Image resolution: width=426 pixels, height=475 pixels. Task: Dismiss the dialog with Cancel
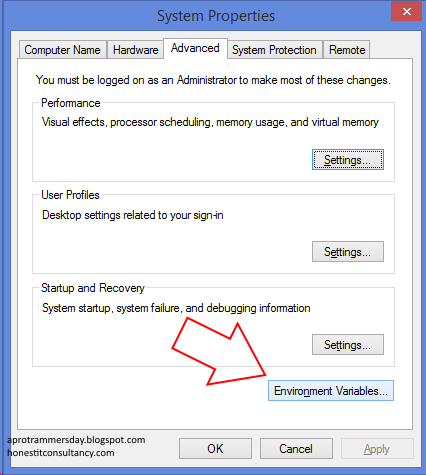coord(296,449)
